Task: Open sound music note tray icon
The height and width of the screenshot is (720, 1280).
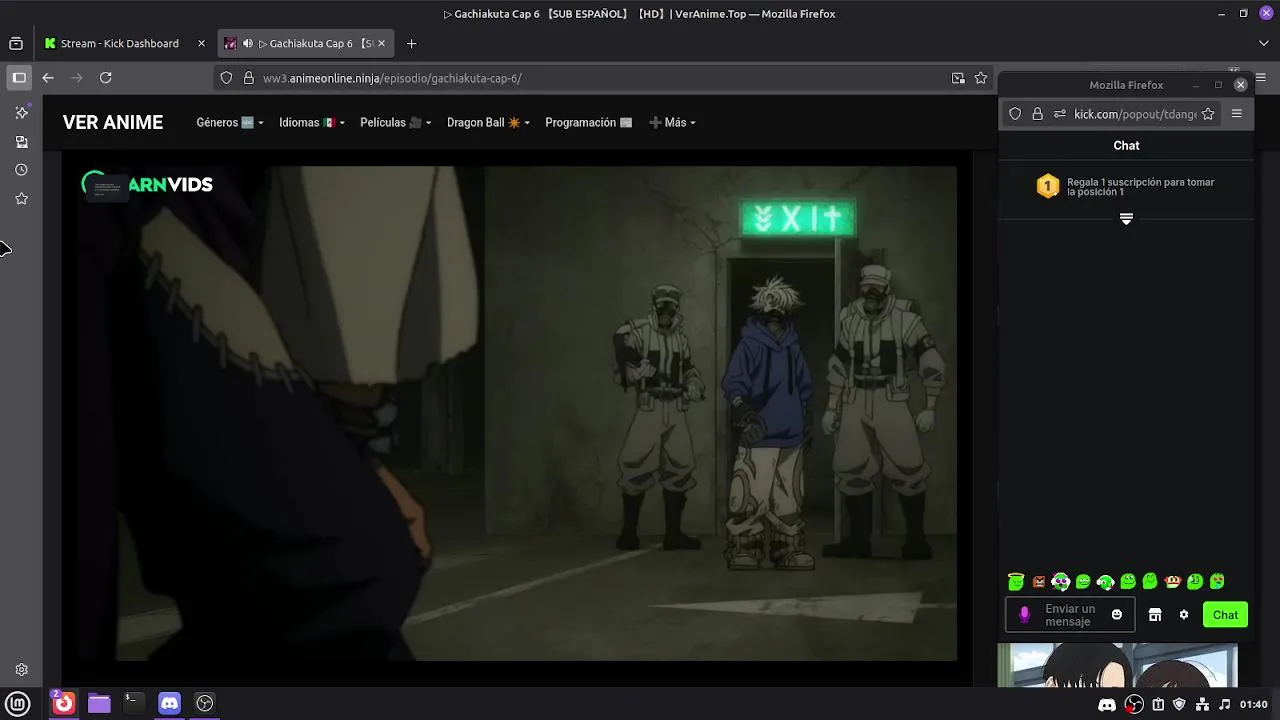Action: pos(1224,705)
